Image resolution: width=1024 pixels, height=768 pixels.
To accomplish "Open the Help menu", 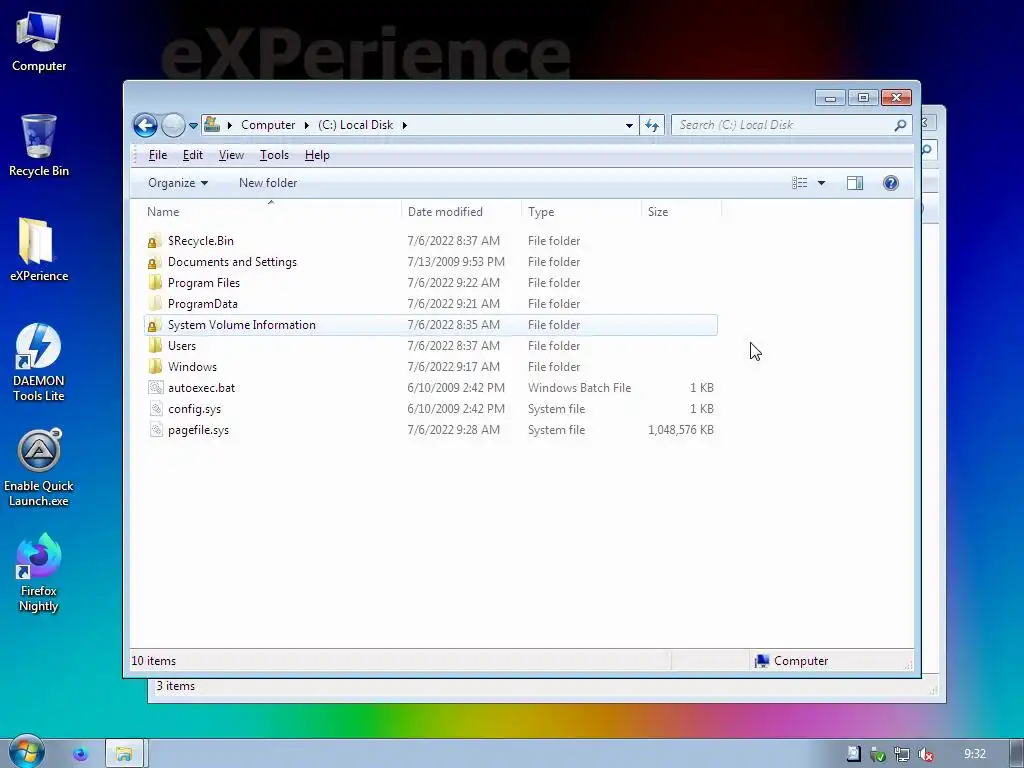I will pyautogui.click(x=317, y=155).
